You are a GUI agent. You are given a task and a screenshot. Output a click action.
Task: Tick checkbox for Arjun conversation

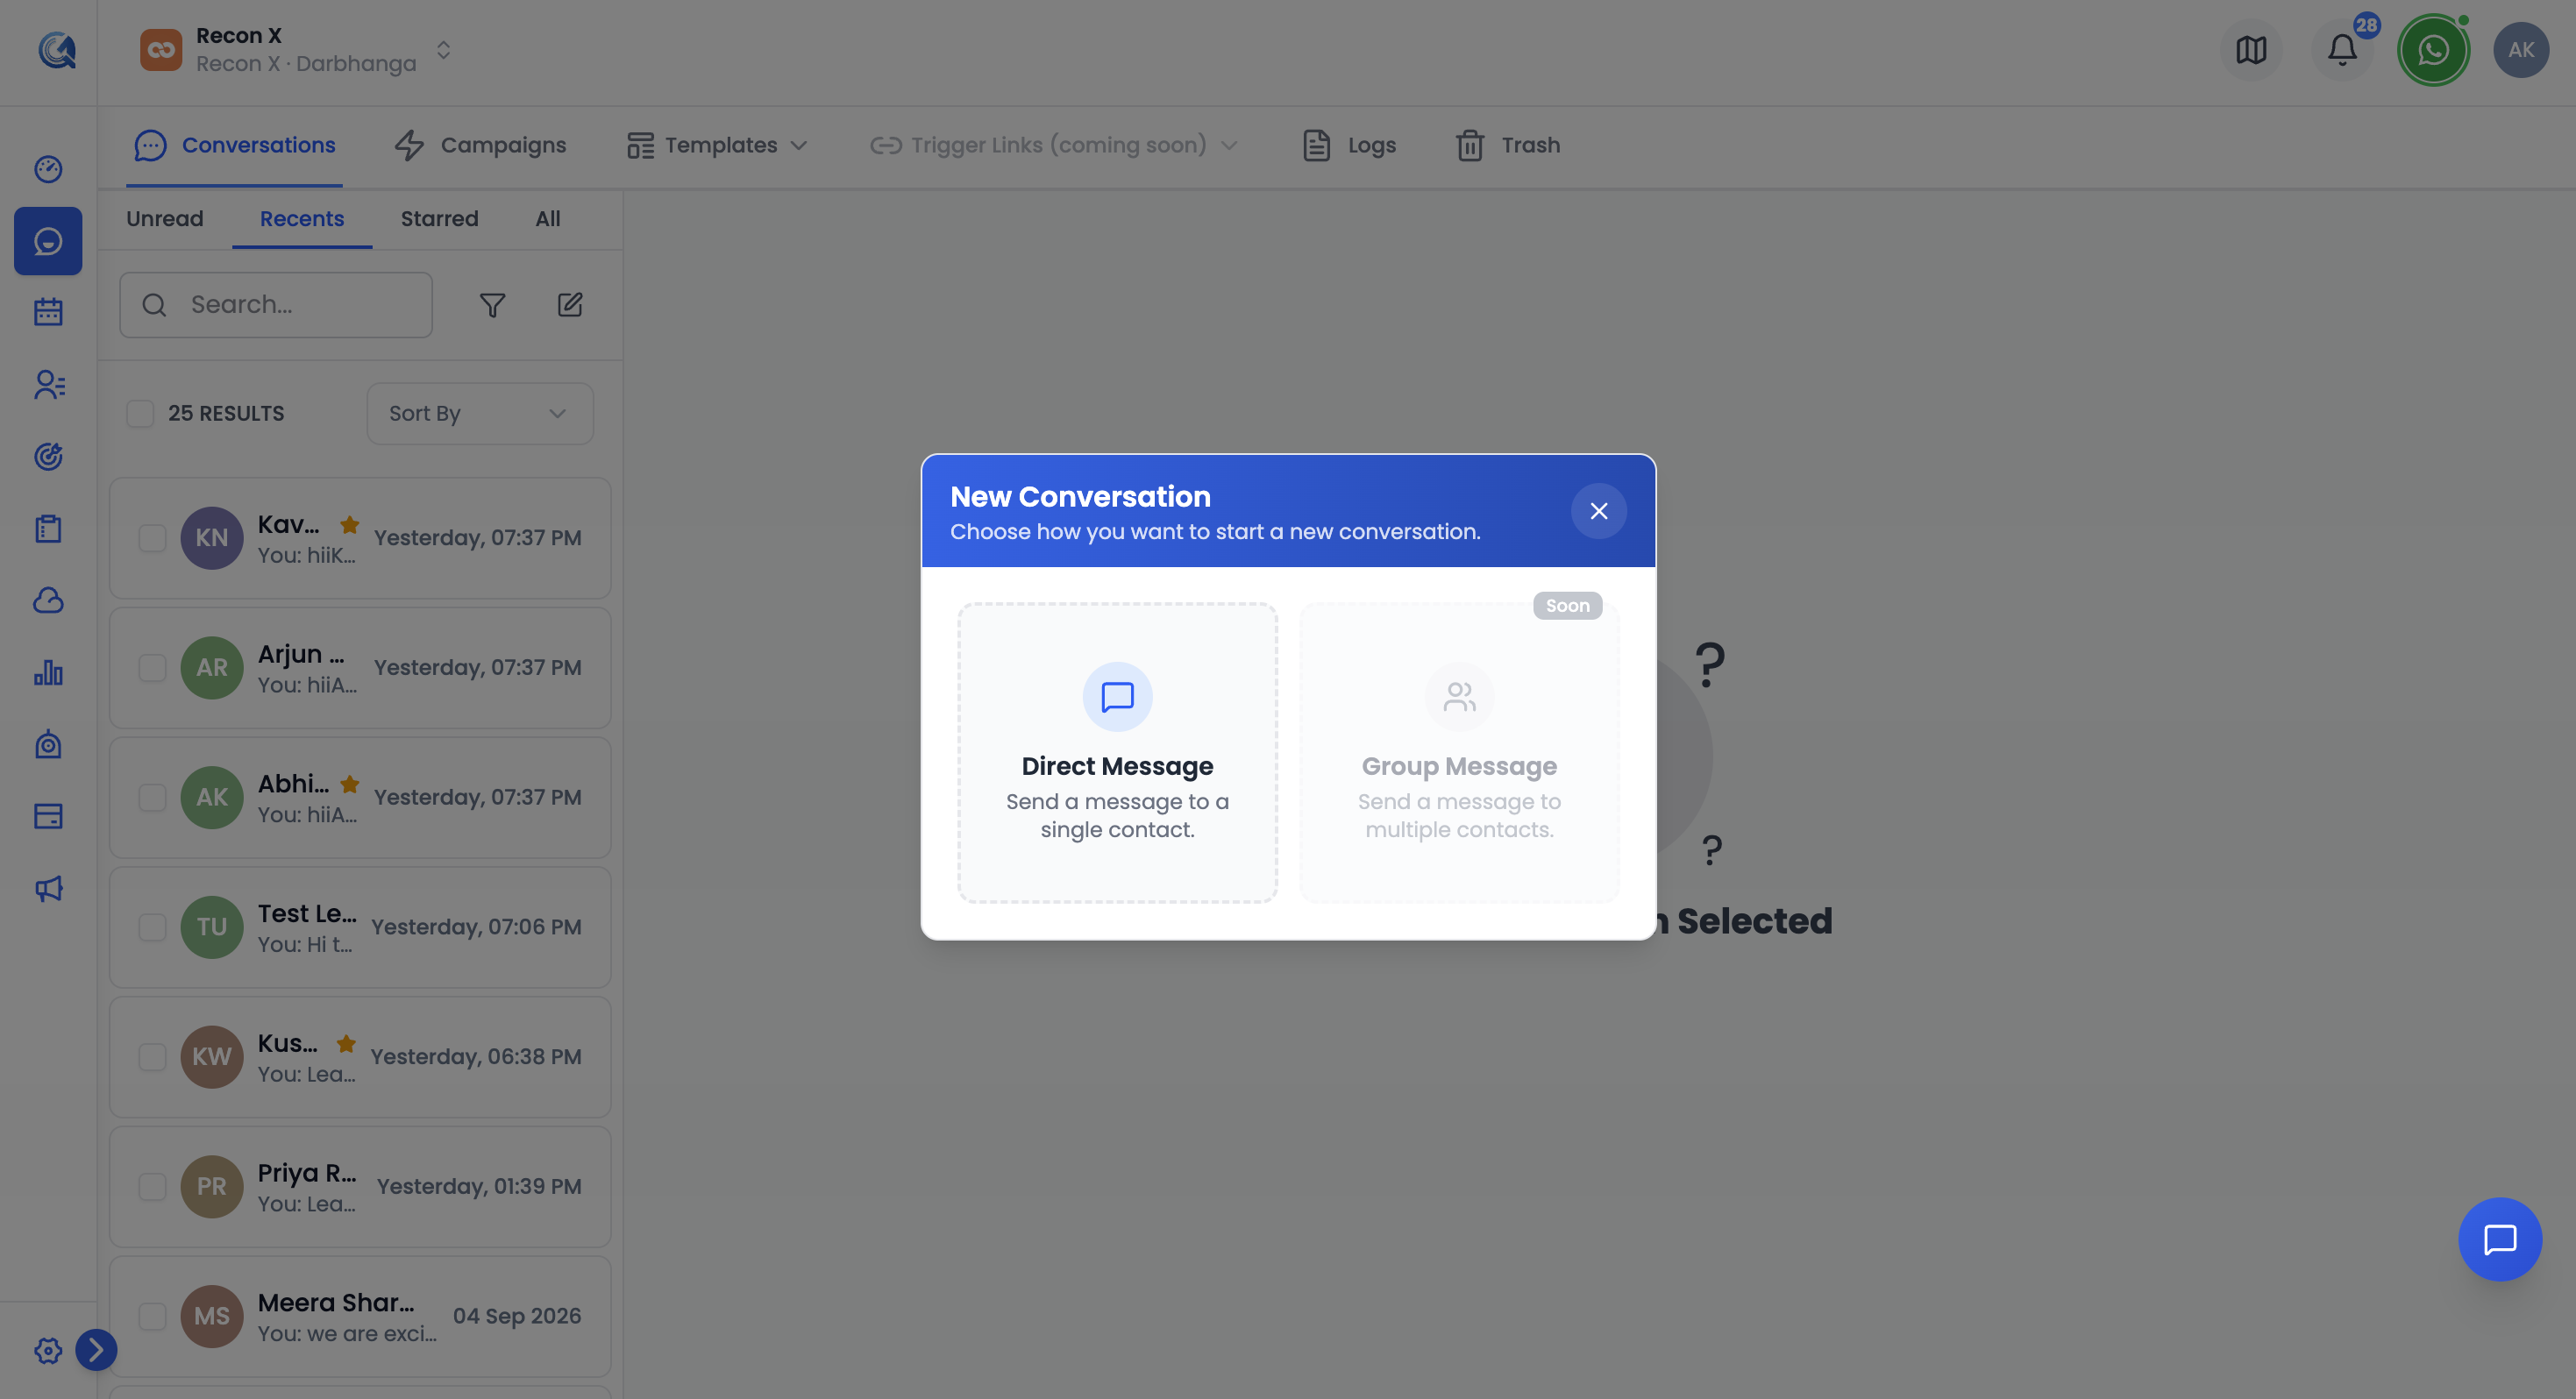coord(152,668)
